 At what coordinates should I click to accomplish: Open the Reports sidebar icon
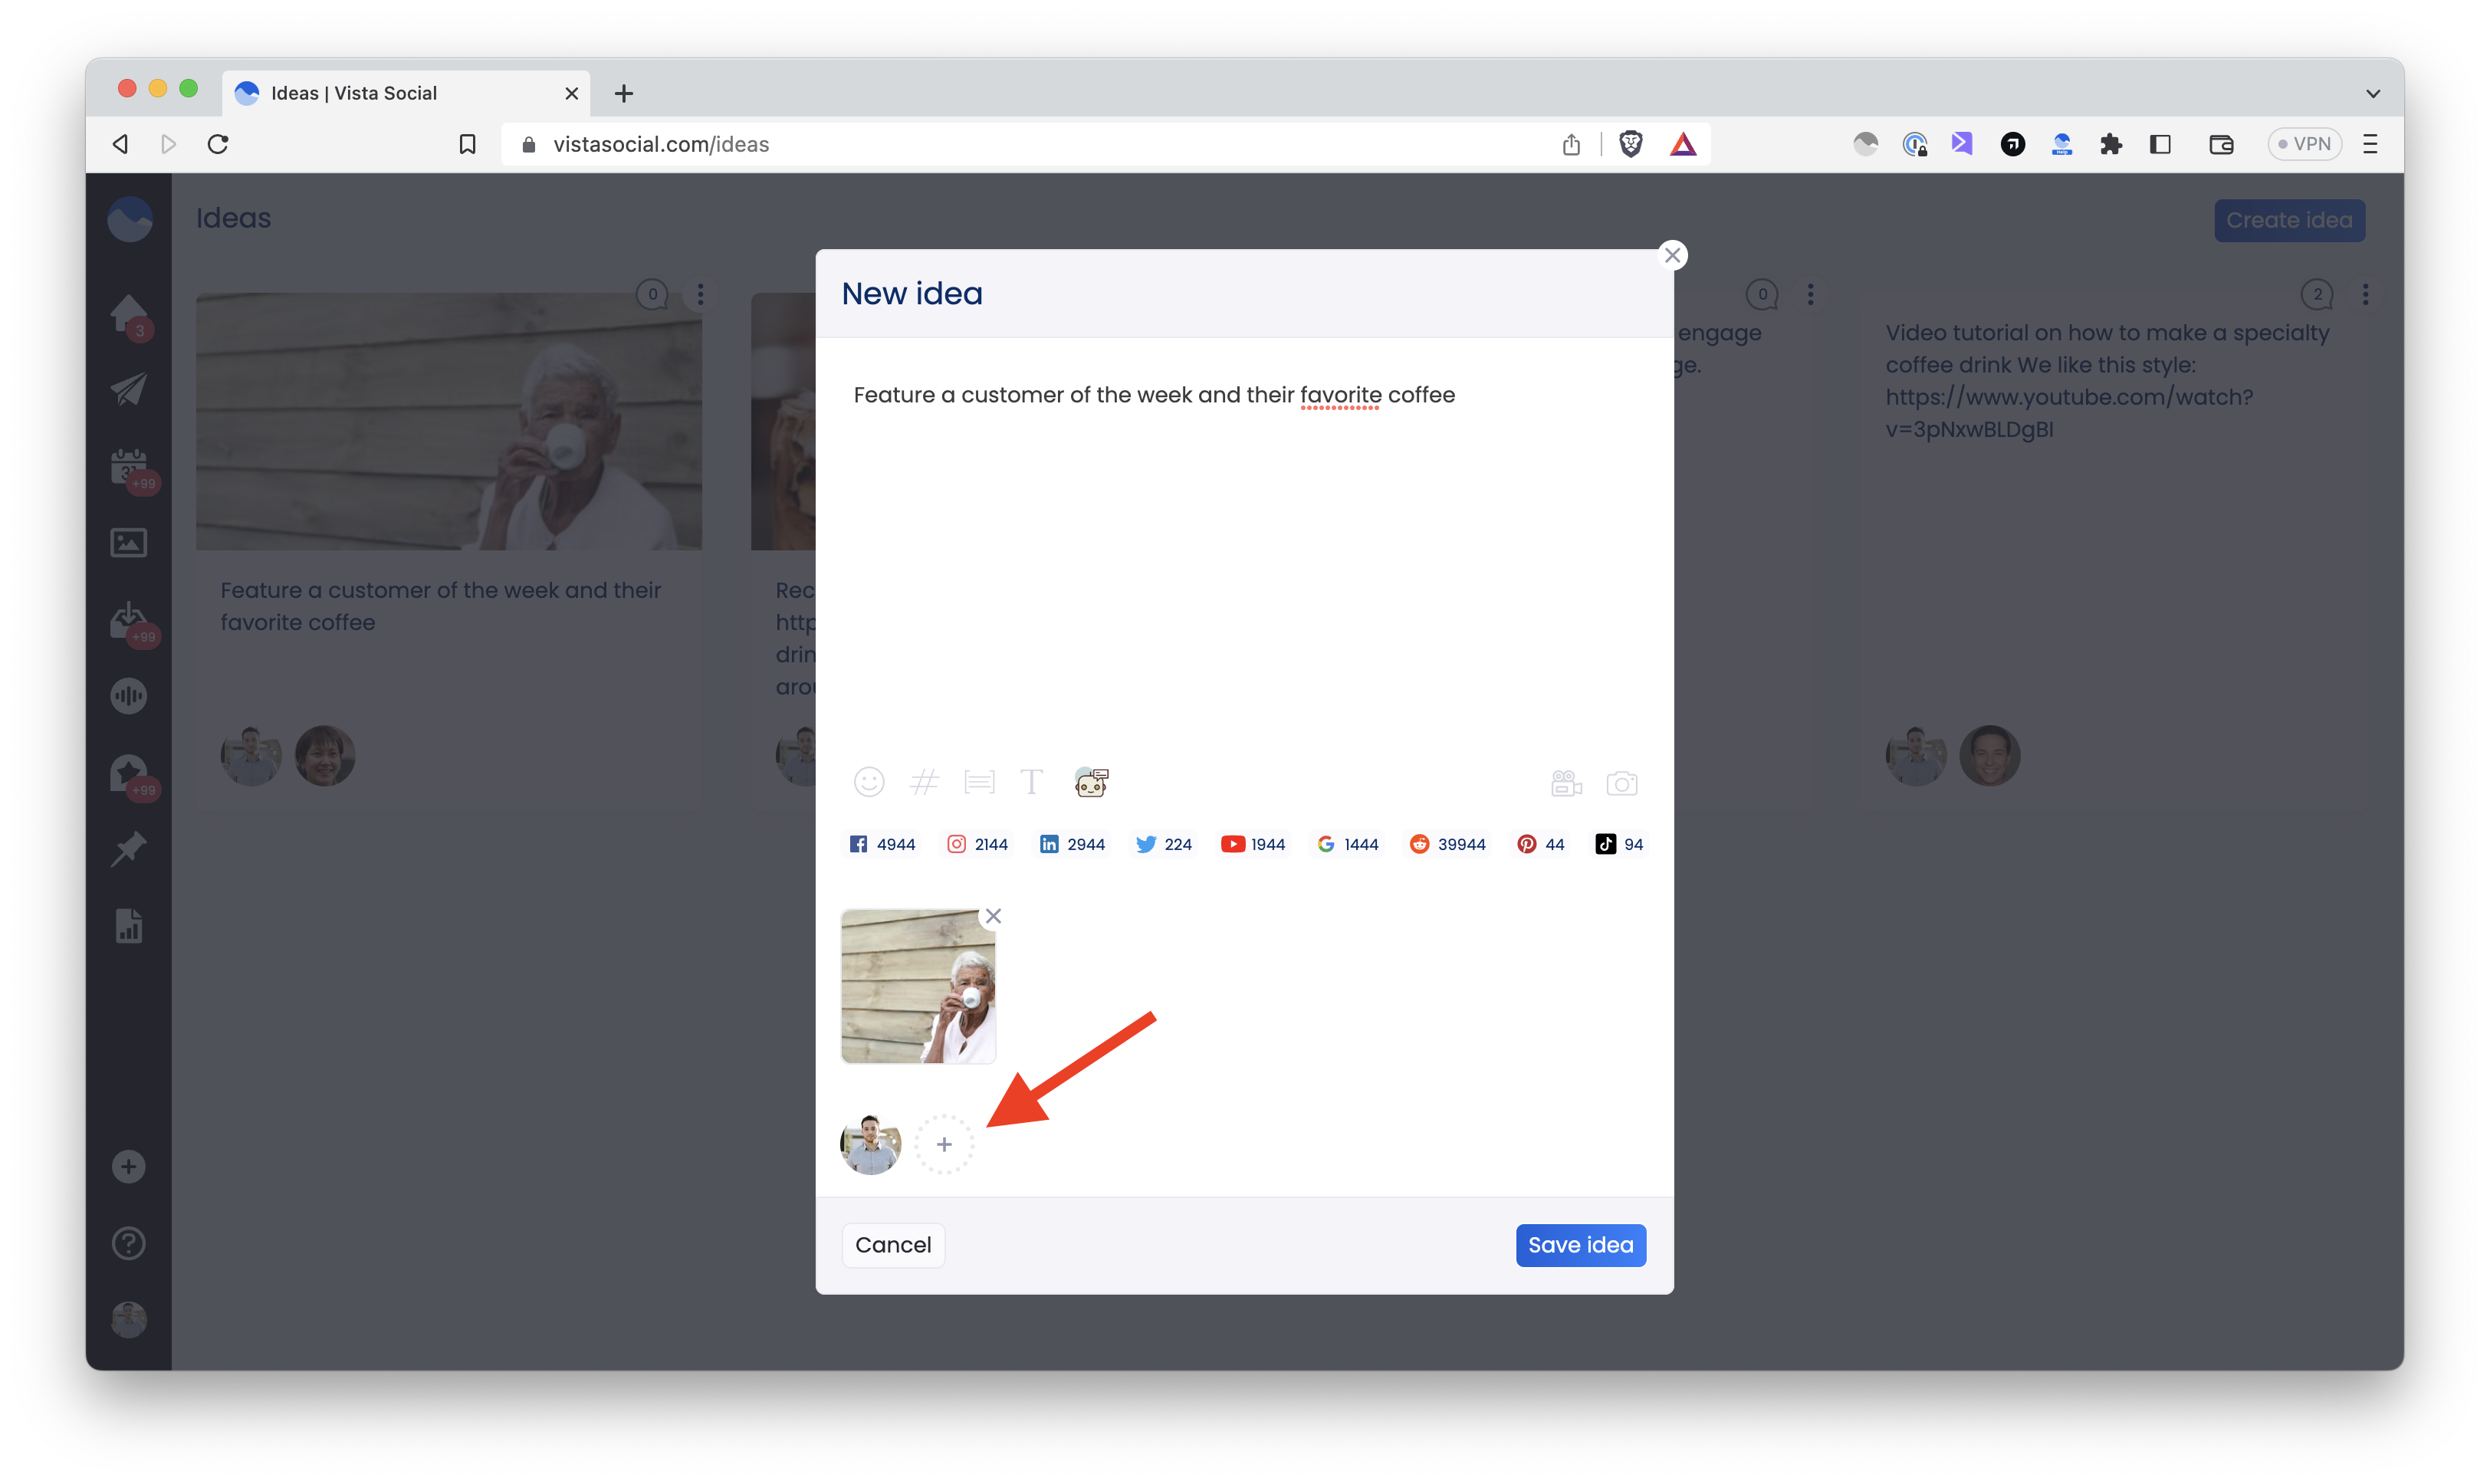(129, 926)
